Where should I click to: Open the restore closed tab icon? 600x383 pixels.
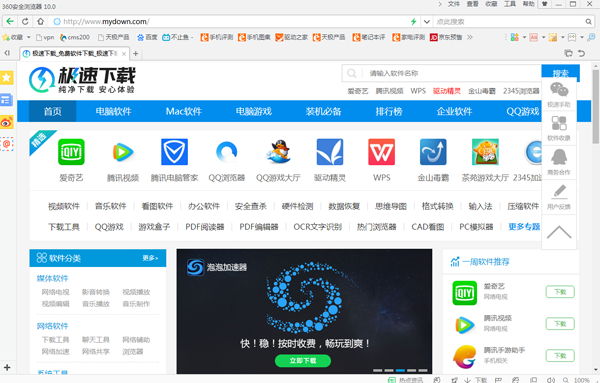coord(582,53)
